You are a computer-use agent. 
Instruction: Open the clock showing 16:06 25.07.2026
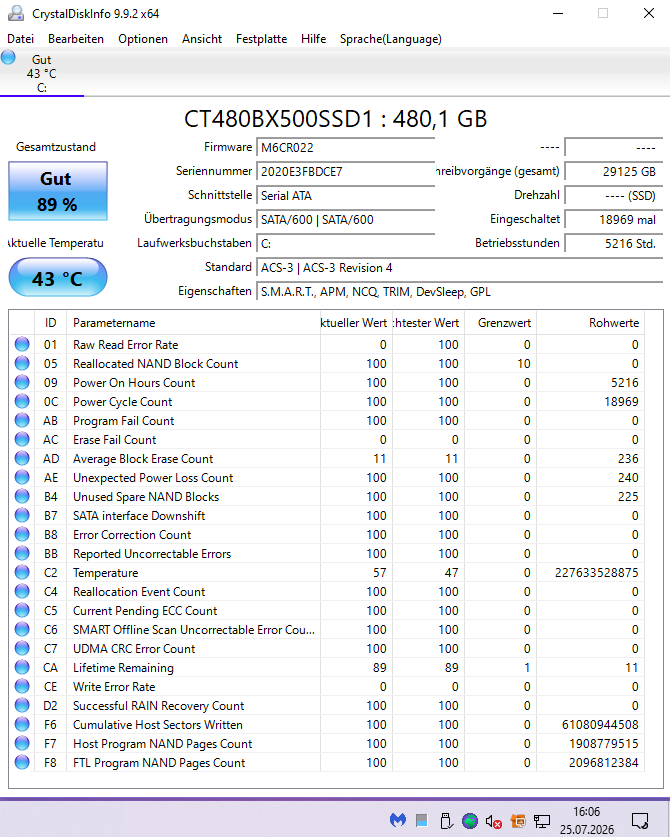pos(586,820)
